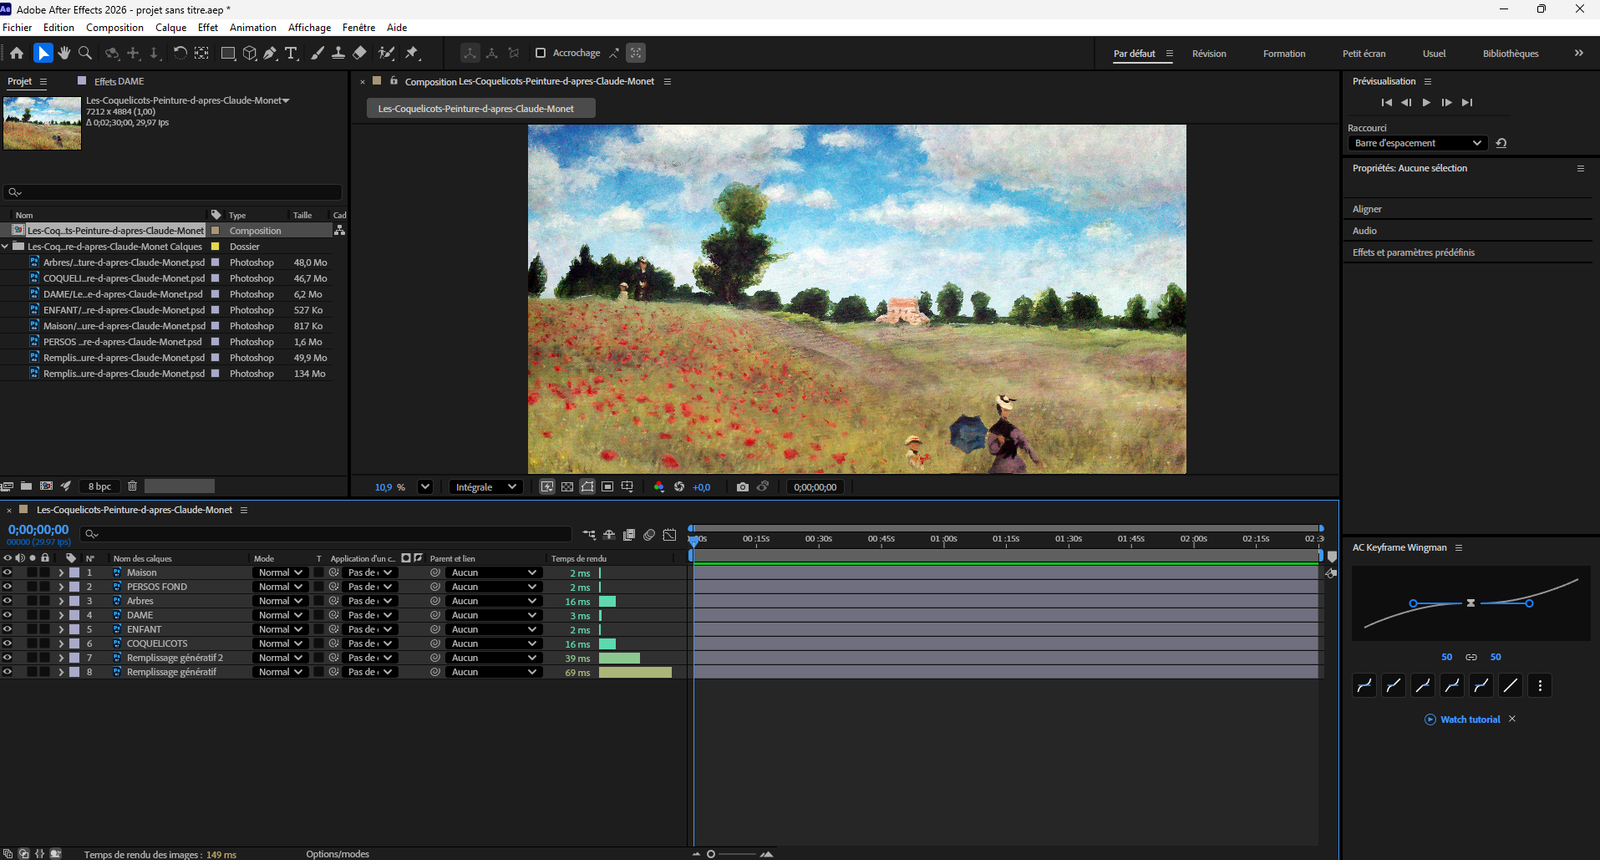Open the Parent dropdown for the Arbres layer
This screenshot has width=1600, height=860.
click(493, 601)
